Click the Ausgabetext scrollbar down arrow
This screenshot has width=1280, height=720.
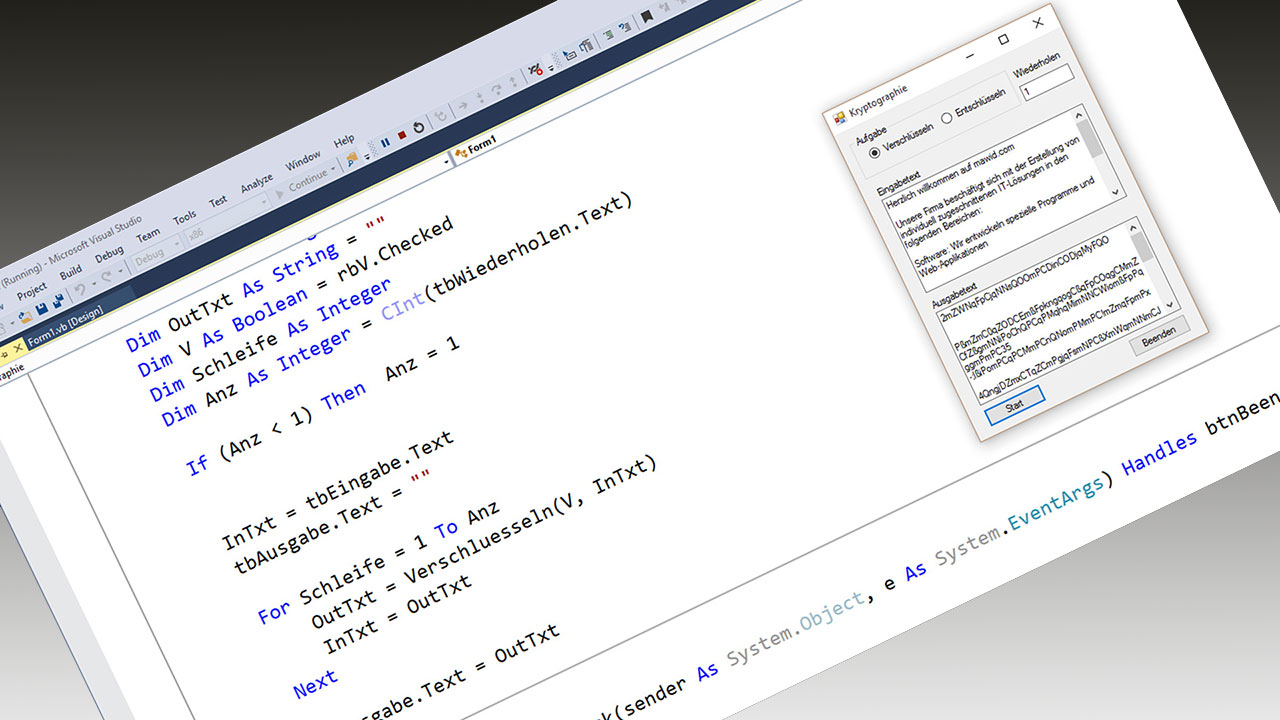click(1172, 303)
